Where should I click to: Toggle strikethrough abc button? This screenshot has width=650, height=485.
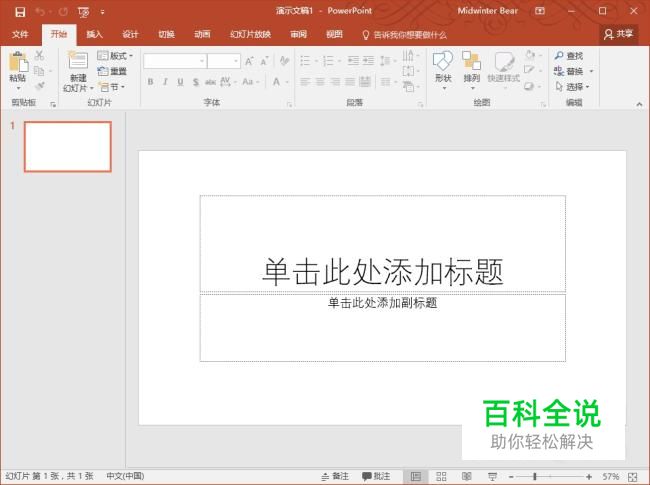pyautogui.click(x=210, y=82)
